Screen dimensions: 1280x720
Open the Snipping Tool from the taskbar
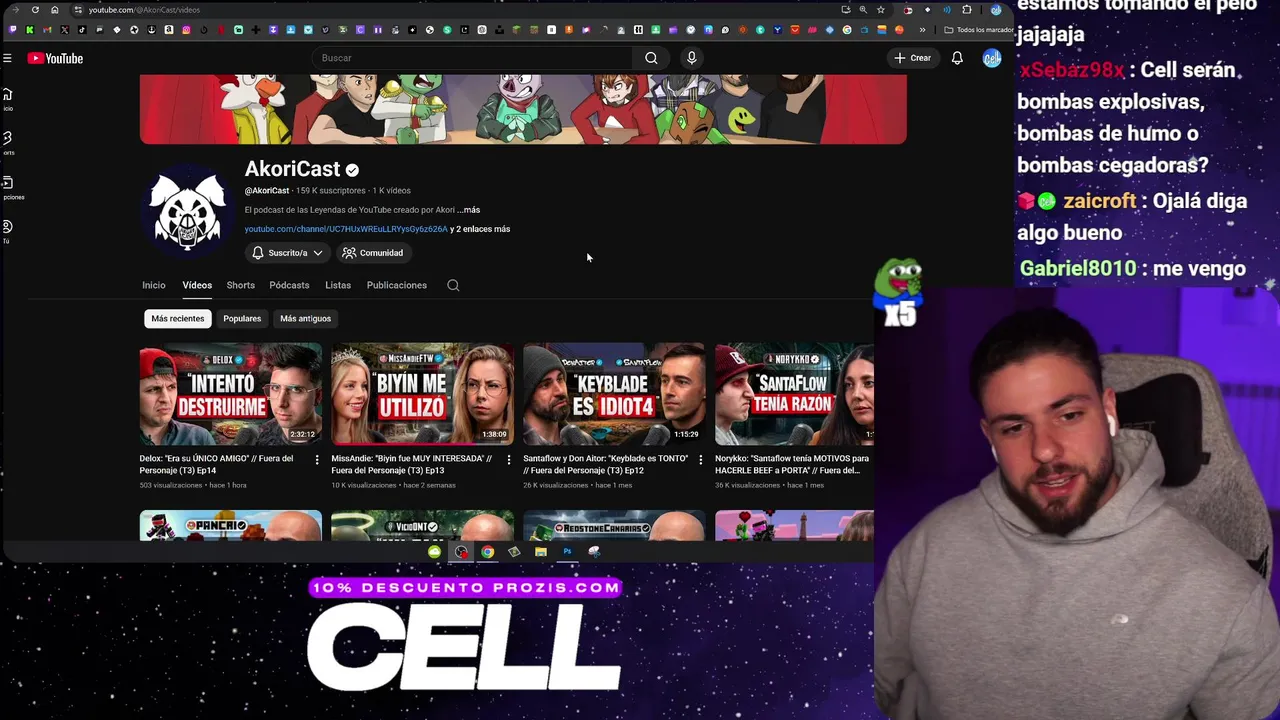594,552
